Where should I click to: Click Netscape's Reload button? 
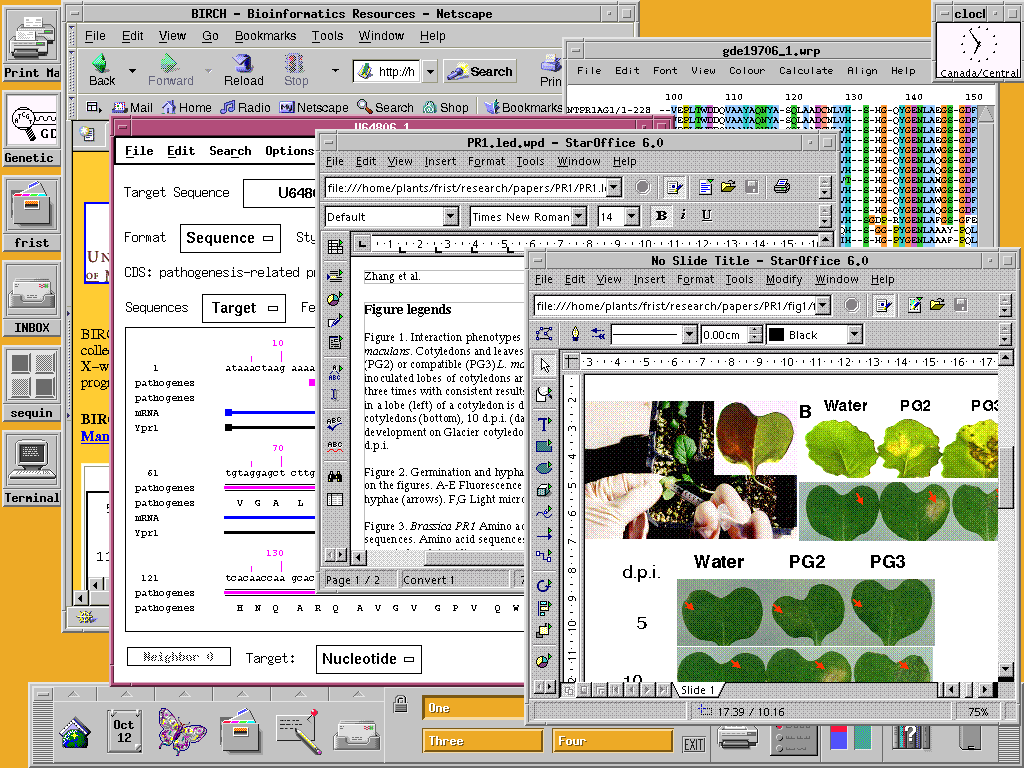(244, 71)
